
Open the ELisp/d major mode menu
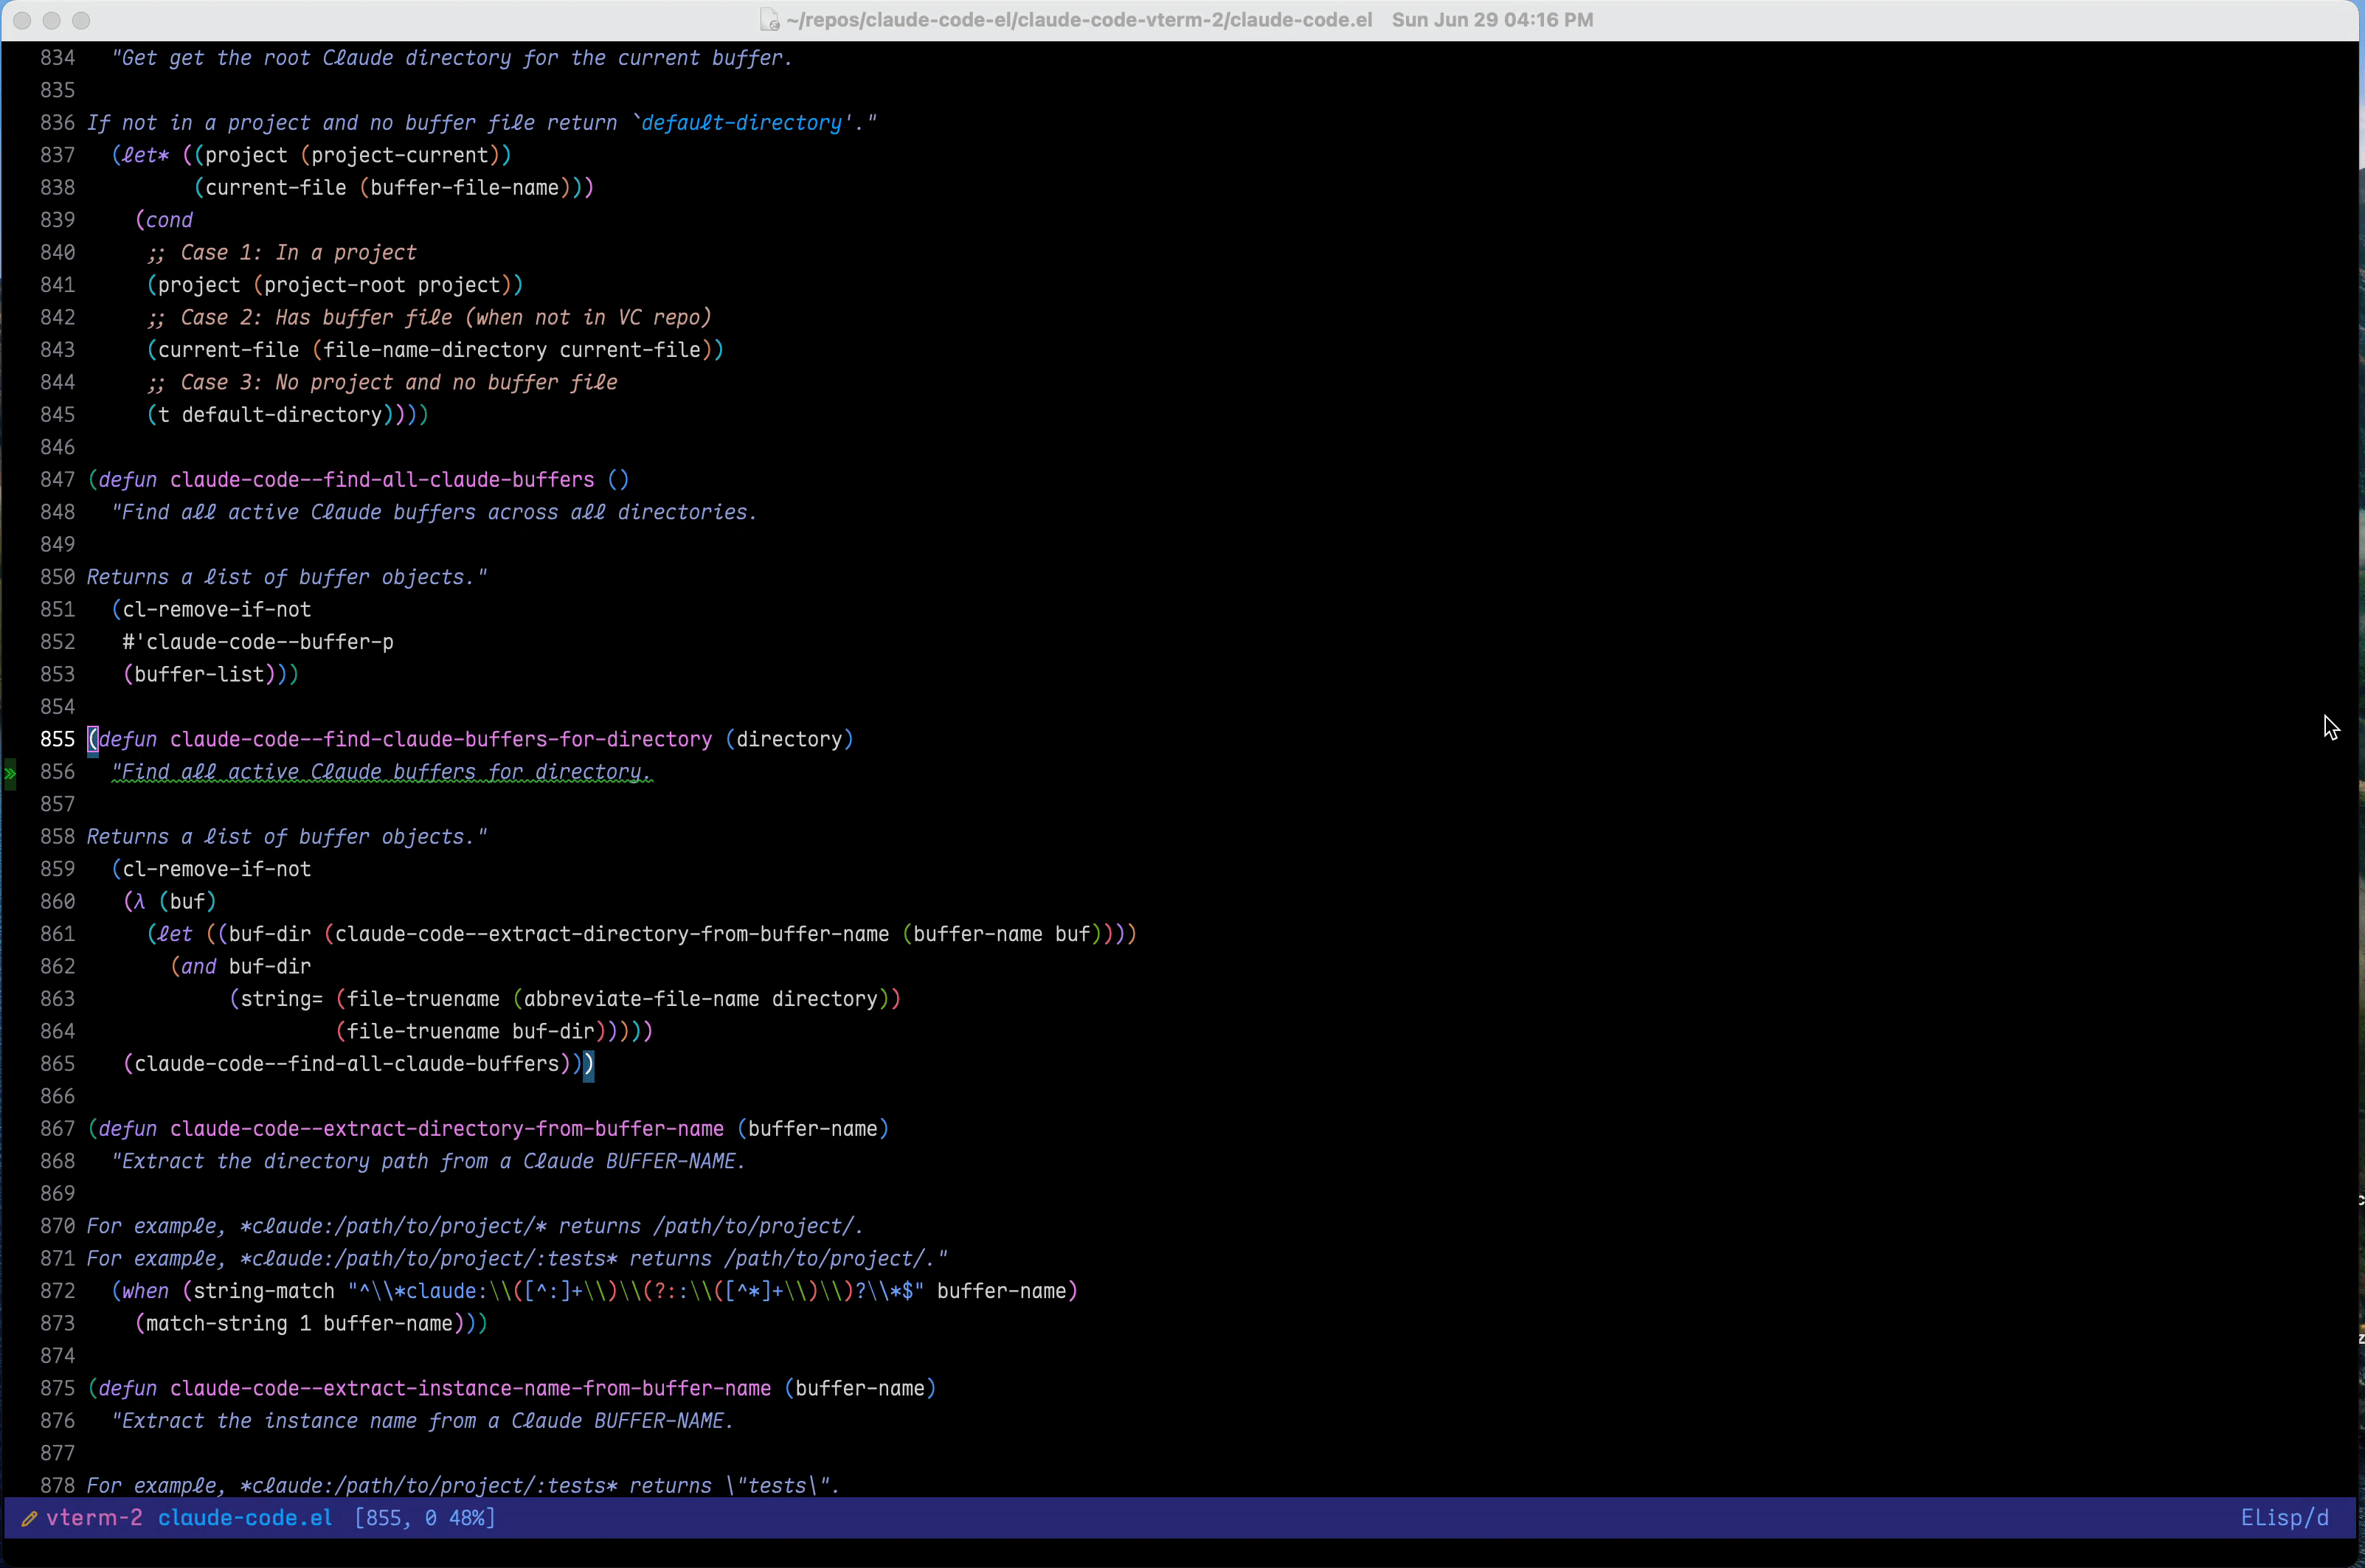point(2286,1518)
